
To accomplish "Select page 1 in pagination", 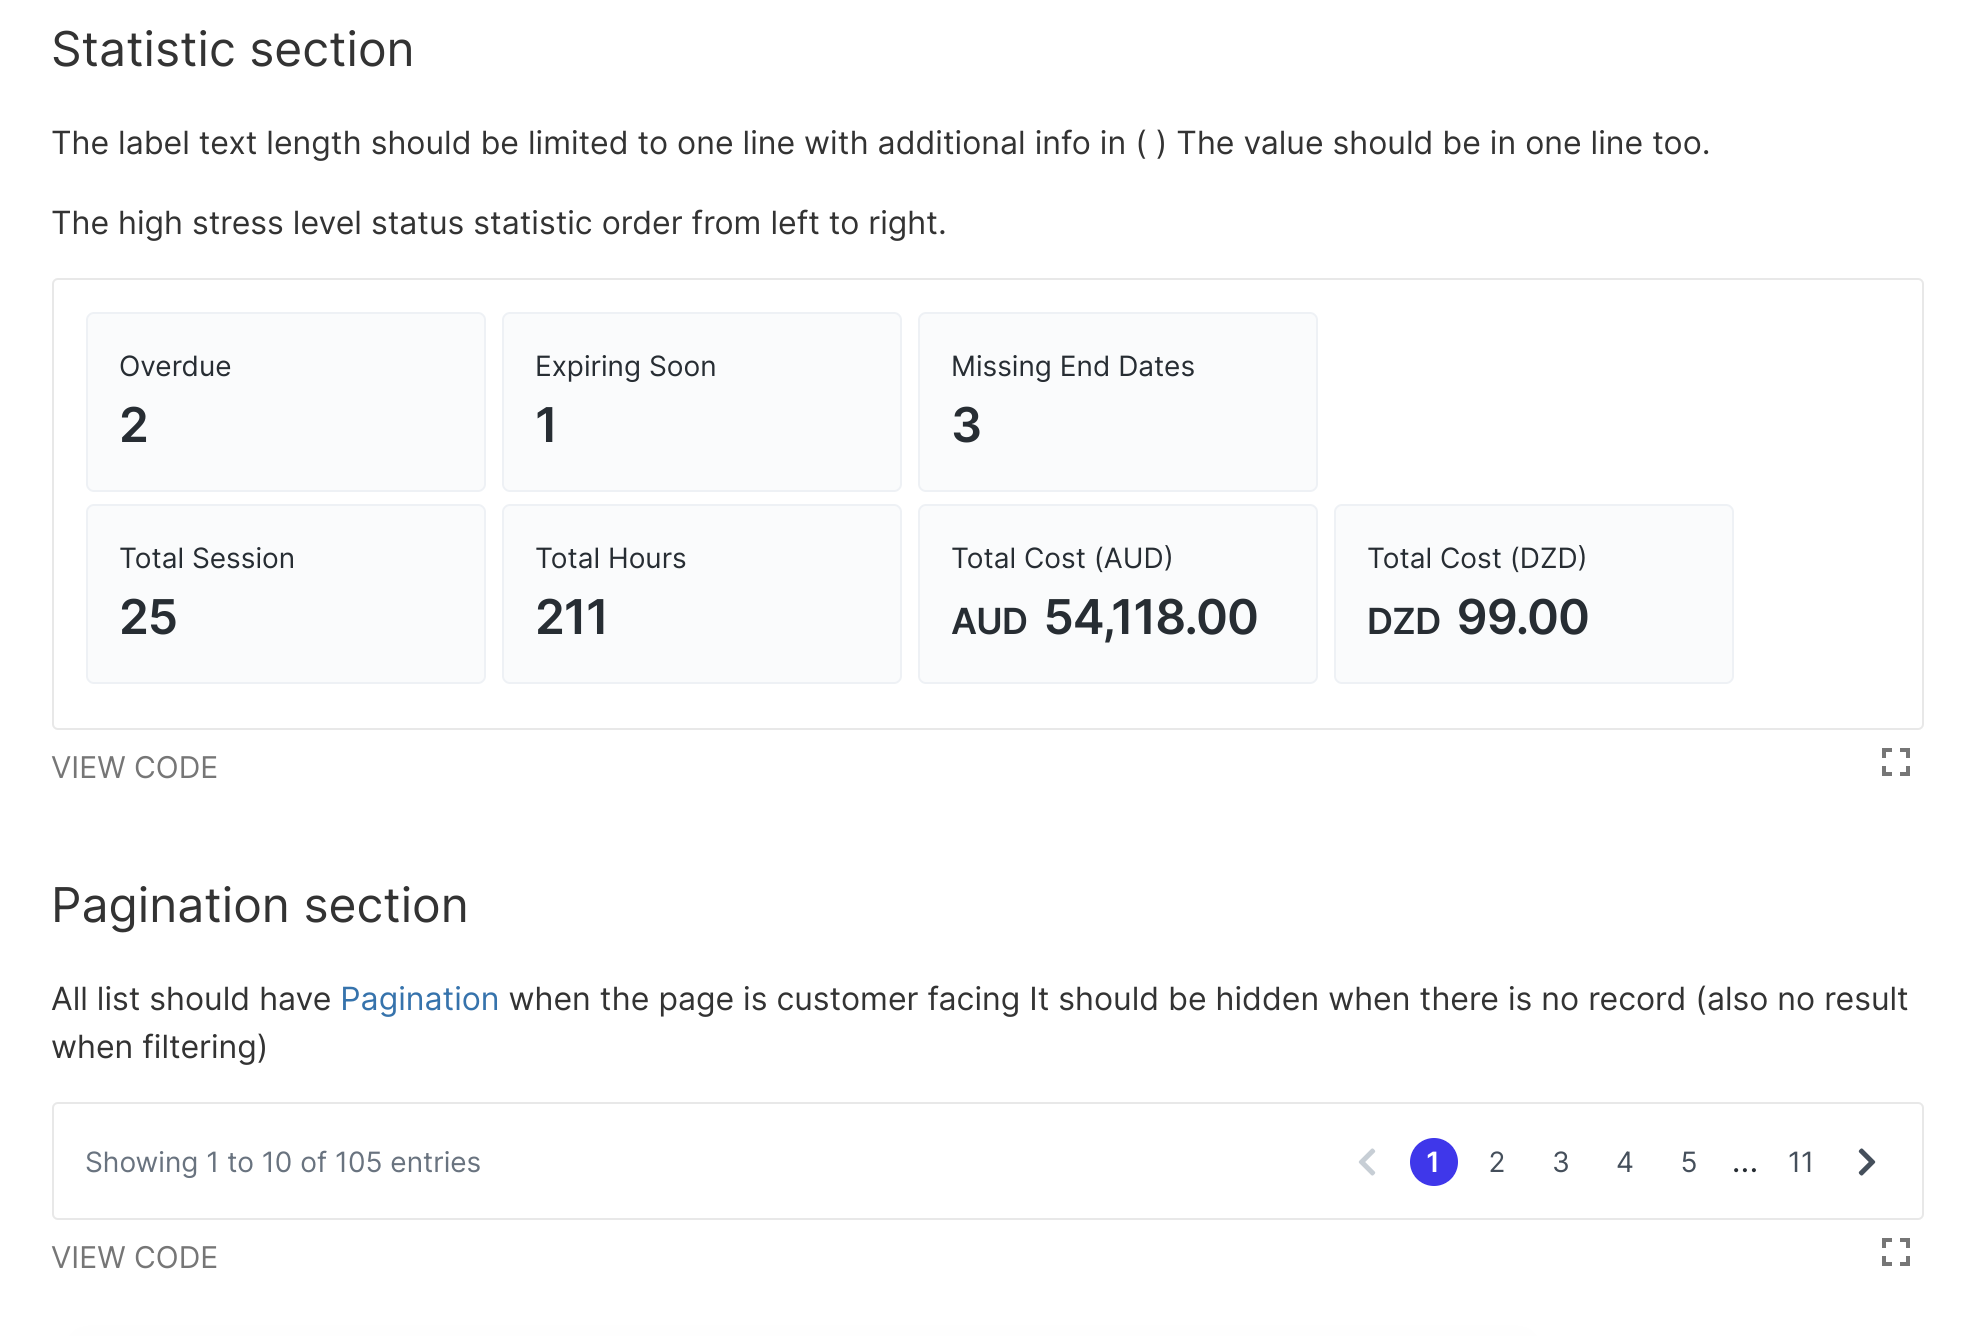I will (1433, 1162).
